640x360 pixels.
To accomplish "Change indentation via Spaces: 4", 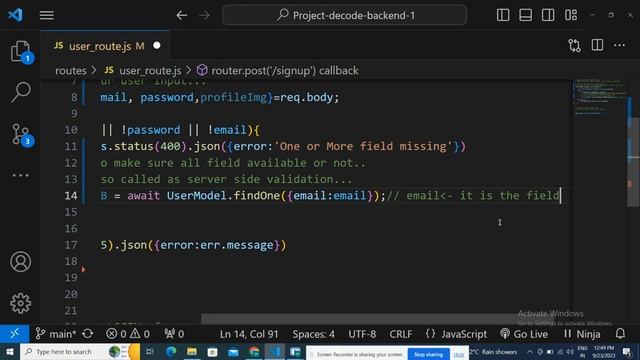I will click(x=313, y=334).
